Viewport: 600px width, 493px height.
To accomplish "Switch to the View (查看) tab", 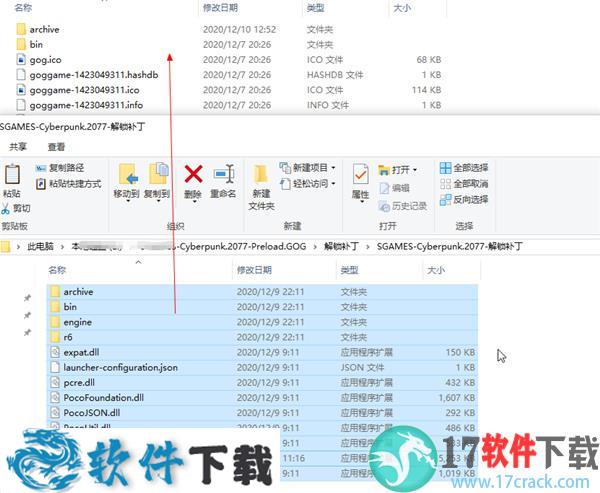I will pyautogui.click(x=56, y=147).
